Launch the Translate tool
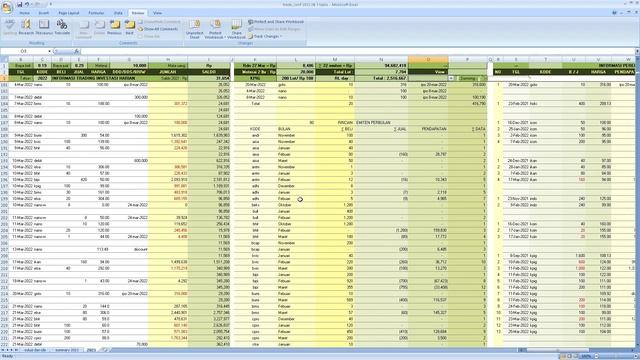 tap(62, 28)
